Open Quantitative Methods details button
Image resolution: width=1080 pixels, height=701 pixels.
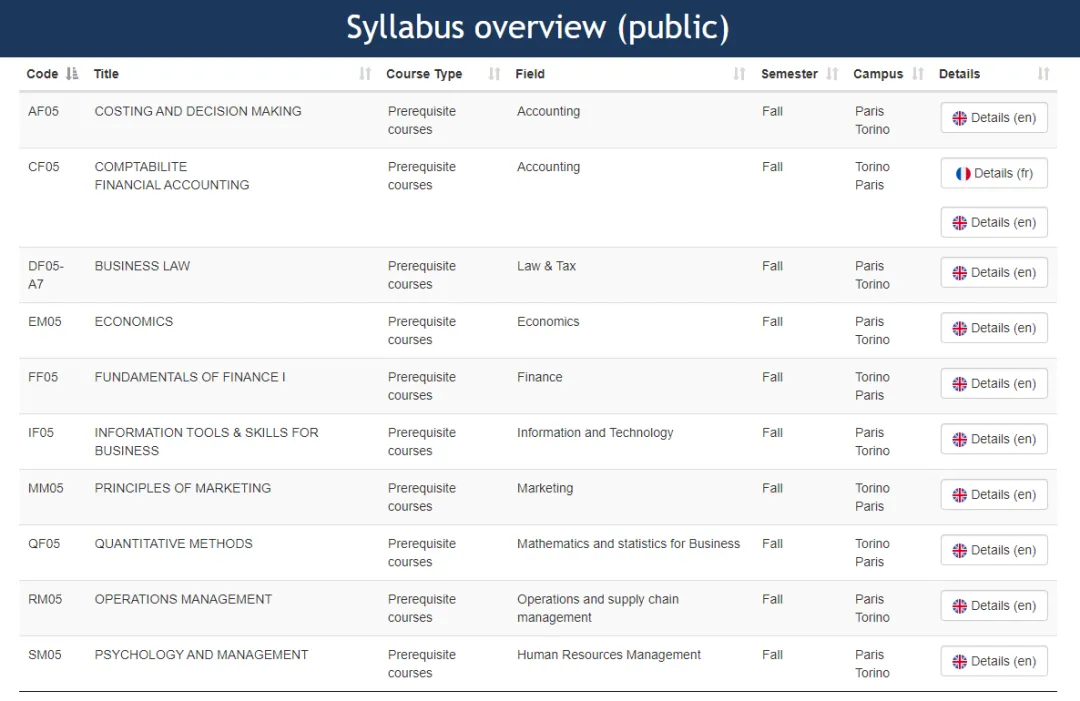(994, 550)
